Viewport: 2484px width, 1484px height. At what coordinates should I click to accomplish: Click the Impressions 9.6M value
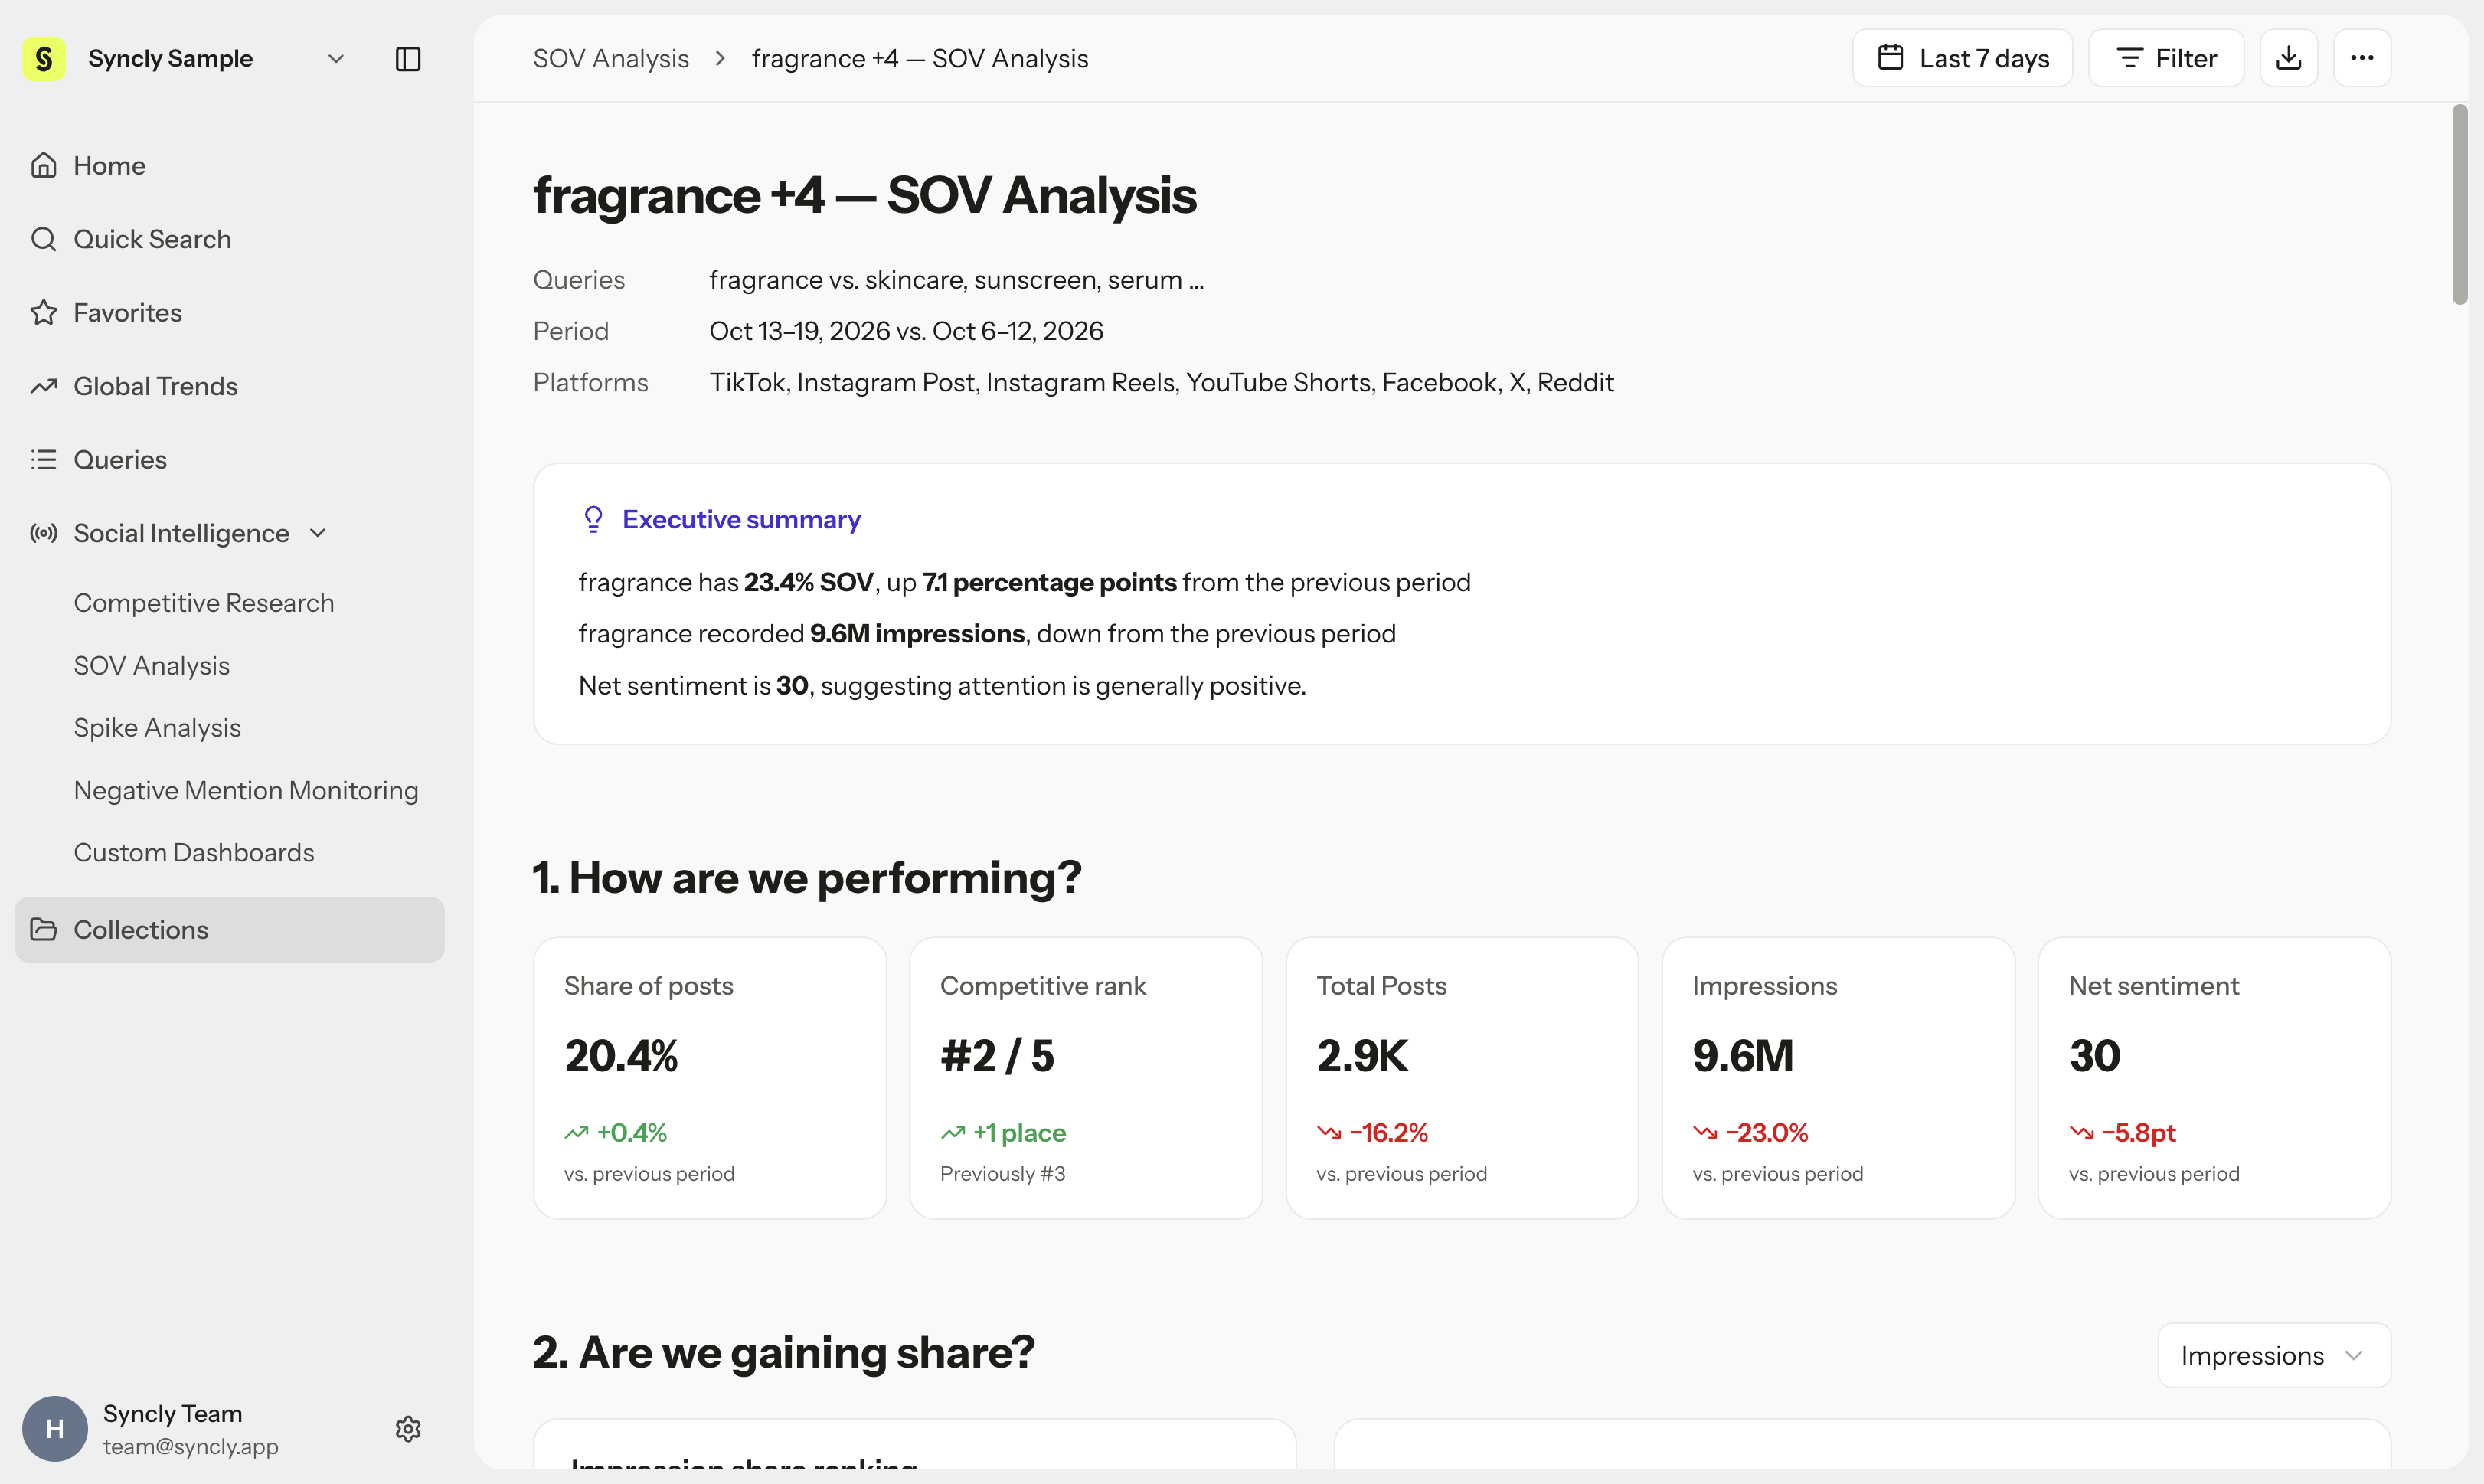tap(1743, 1056)
